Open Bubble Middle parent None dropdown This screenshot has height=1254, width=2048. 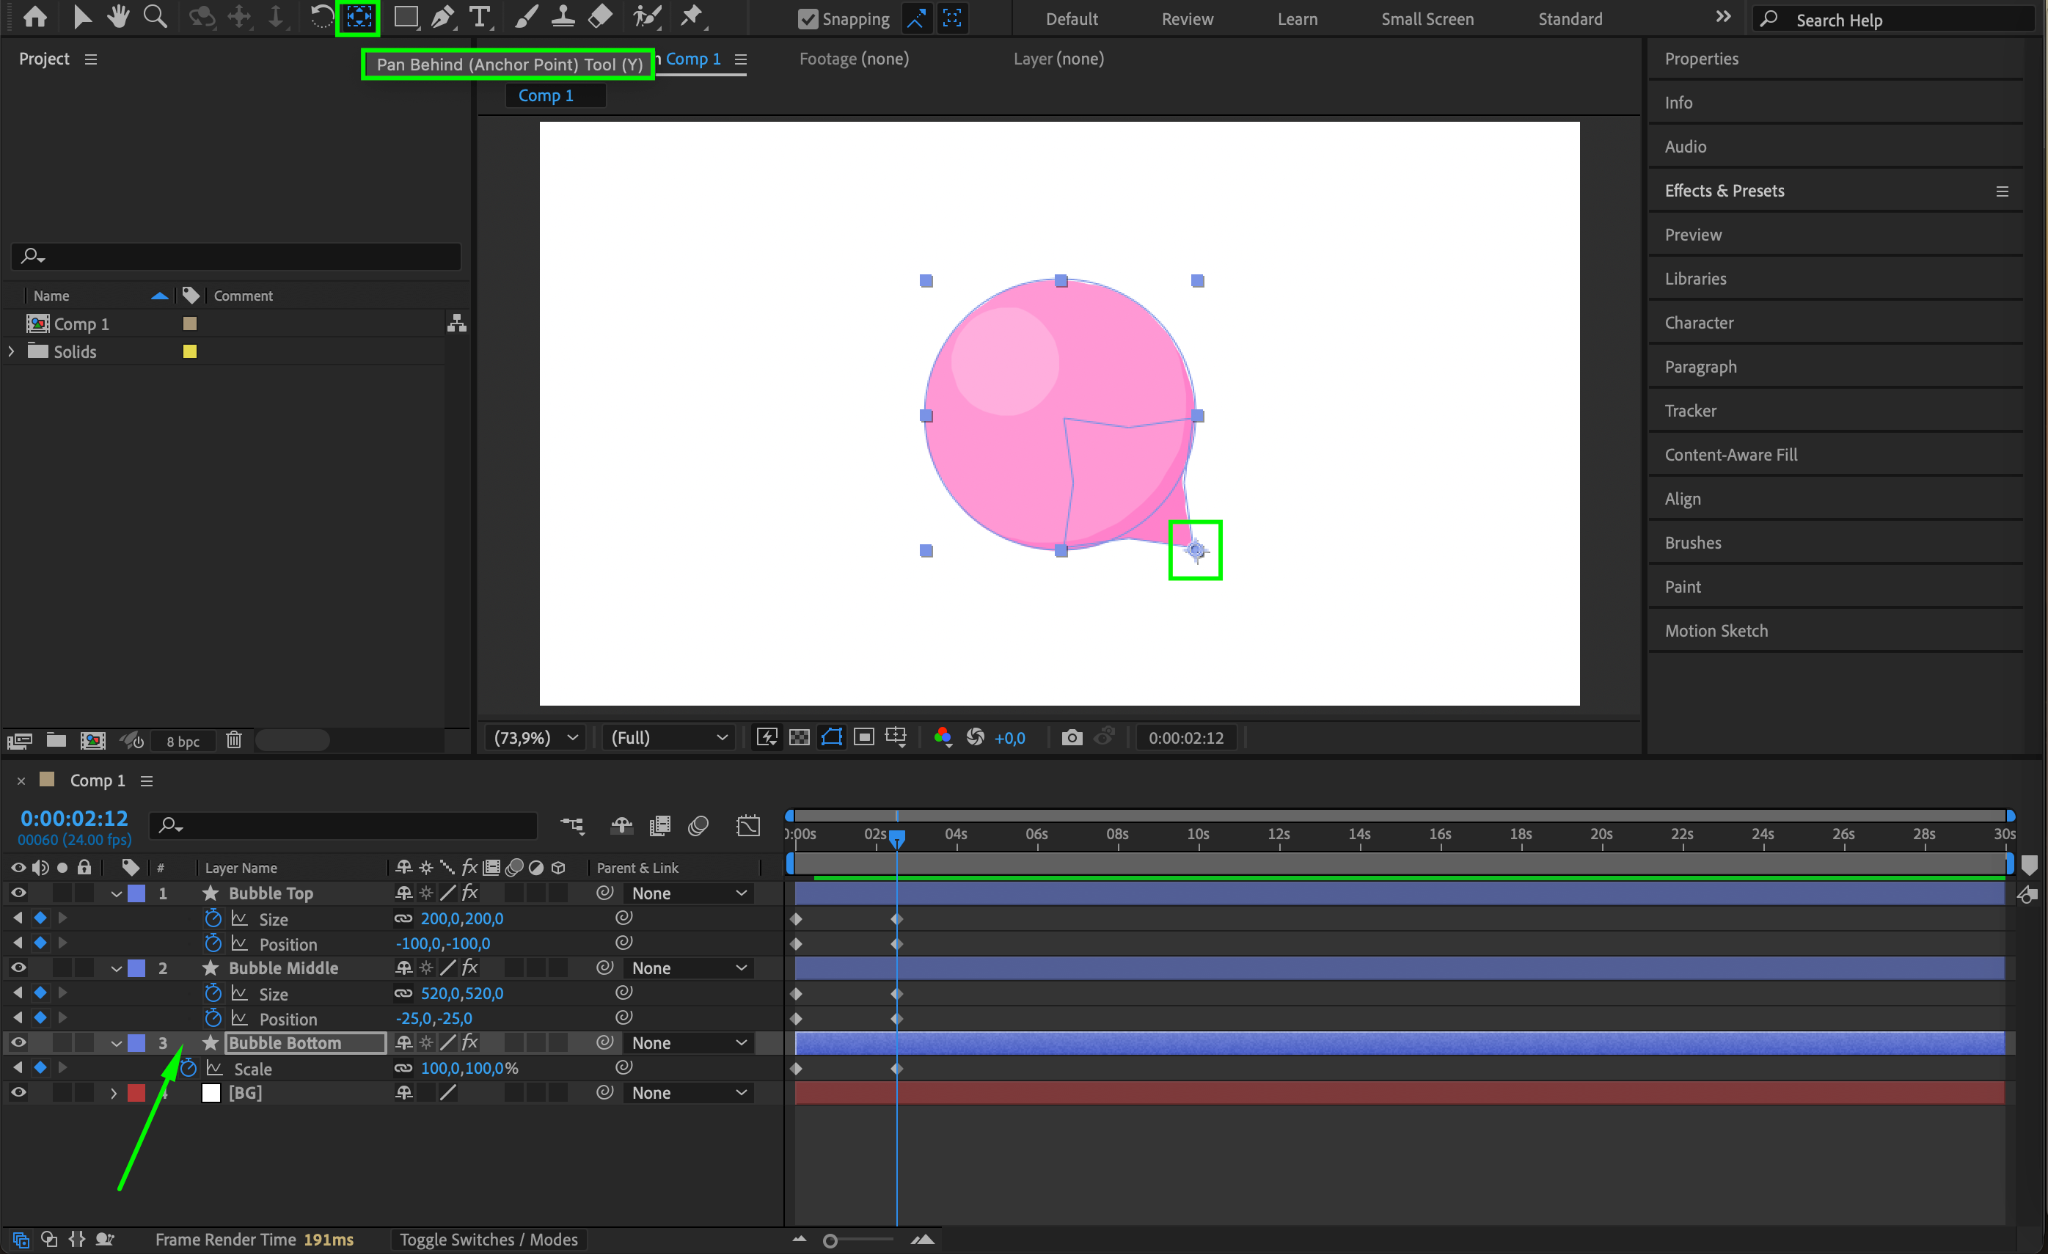click(x=689, y=968)
